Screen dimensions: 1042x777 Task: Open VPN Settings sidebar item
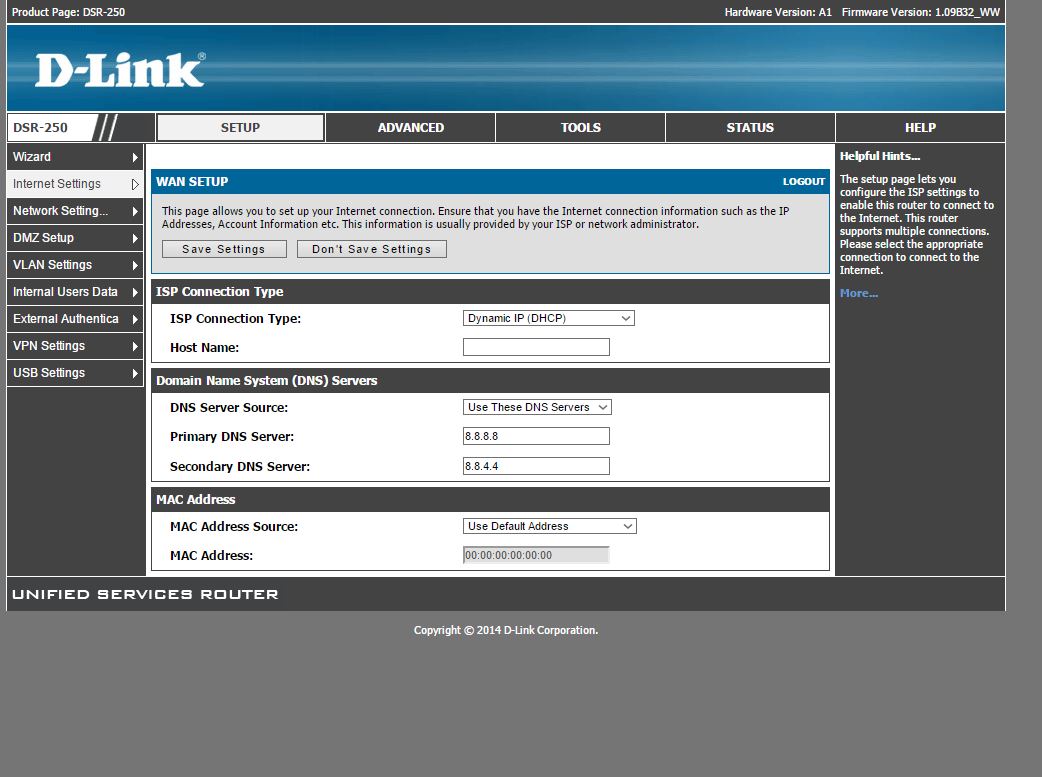75,346
